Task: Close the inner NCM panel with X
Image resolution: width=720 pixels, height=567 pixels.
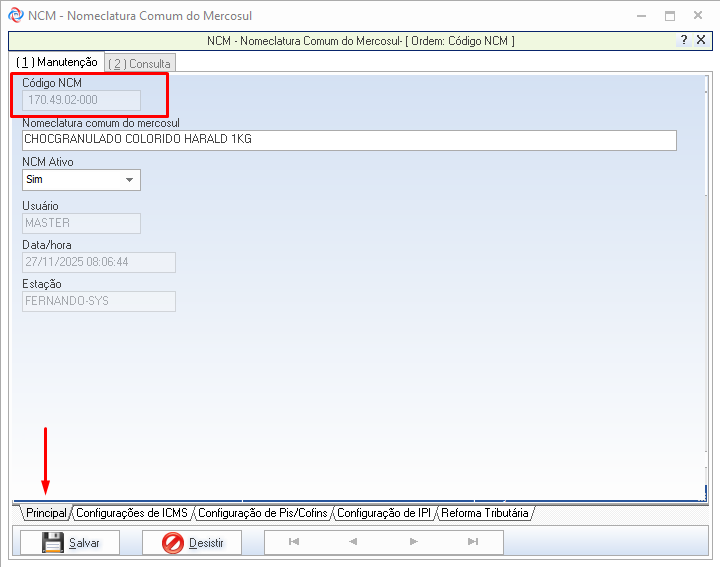Action: coord(702,40)
